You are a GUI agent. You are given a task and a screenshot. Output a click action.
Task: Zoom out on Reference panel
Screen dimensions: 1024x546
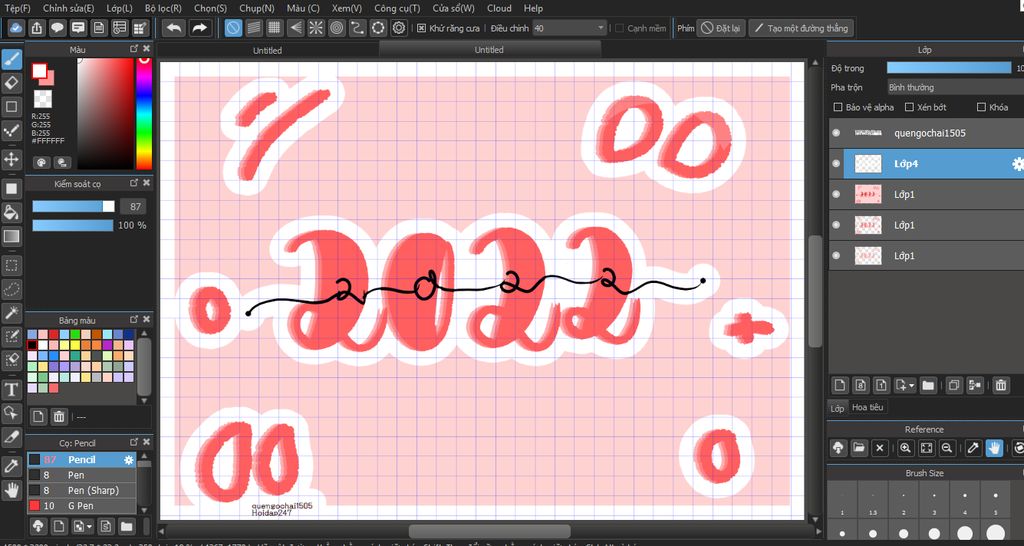coord(947,448)
